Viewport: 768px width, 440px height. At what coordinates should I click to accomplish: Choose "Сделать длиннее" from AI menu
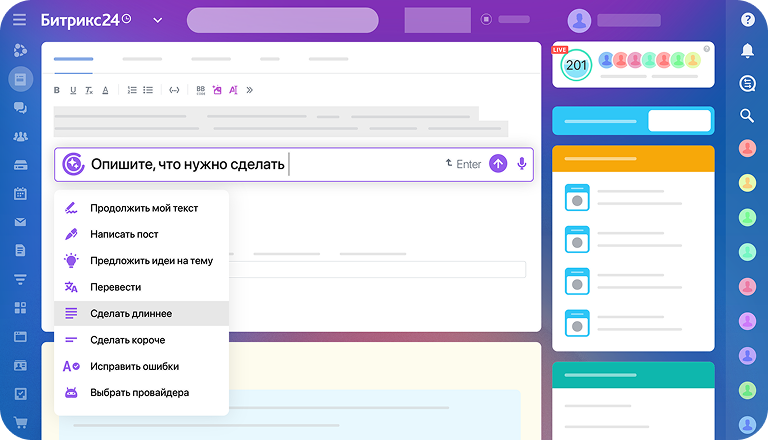pyautogui.click(x=131, y=314)
